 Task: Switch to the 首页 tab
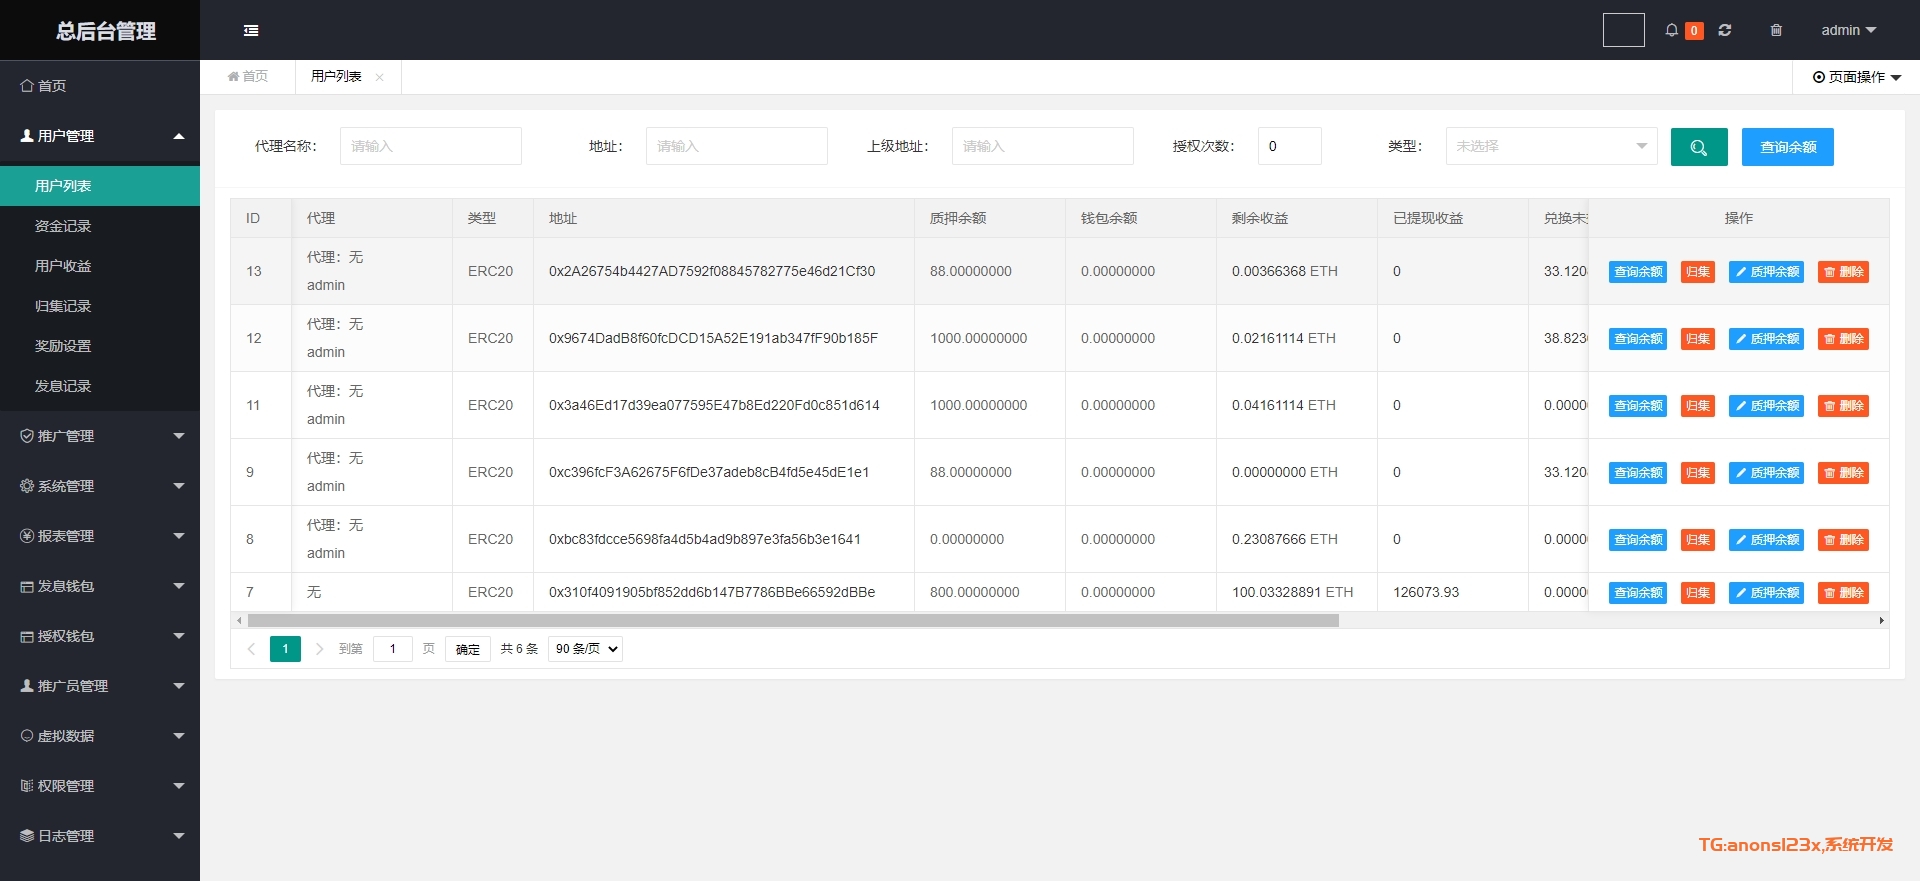click(248, 77)
